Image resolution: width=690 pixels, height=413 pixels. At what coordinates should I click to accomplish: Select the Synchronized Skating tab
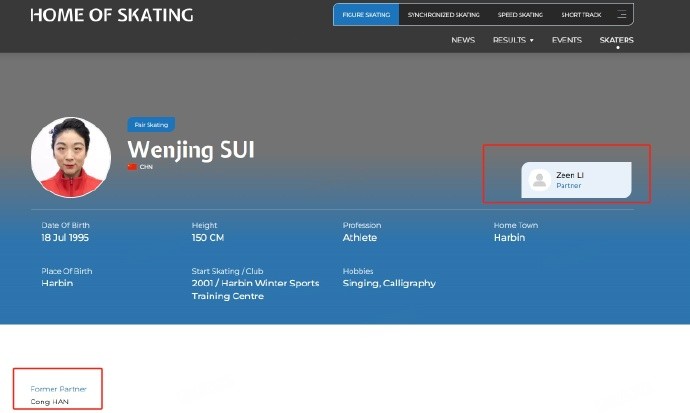[x=443, y=15]
